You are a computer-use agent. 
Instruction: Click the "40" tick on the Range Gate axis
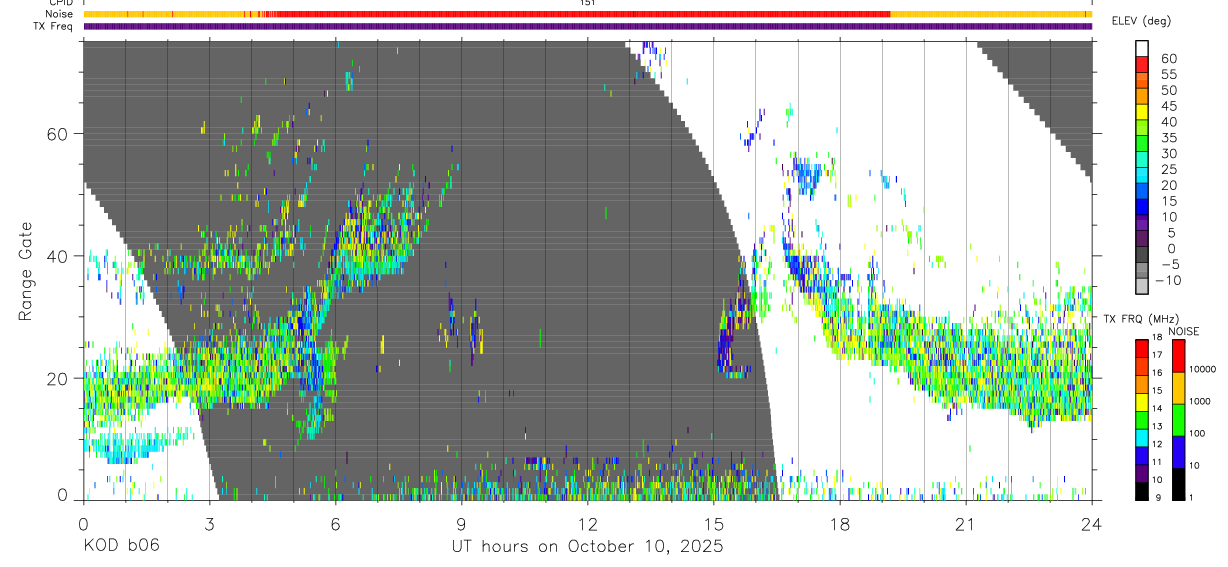[x=57, y=255]
